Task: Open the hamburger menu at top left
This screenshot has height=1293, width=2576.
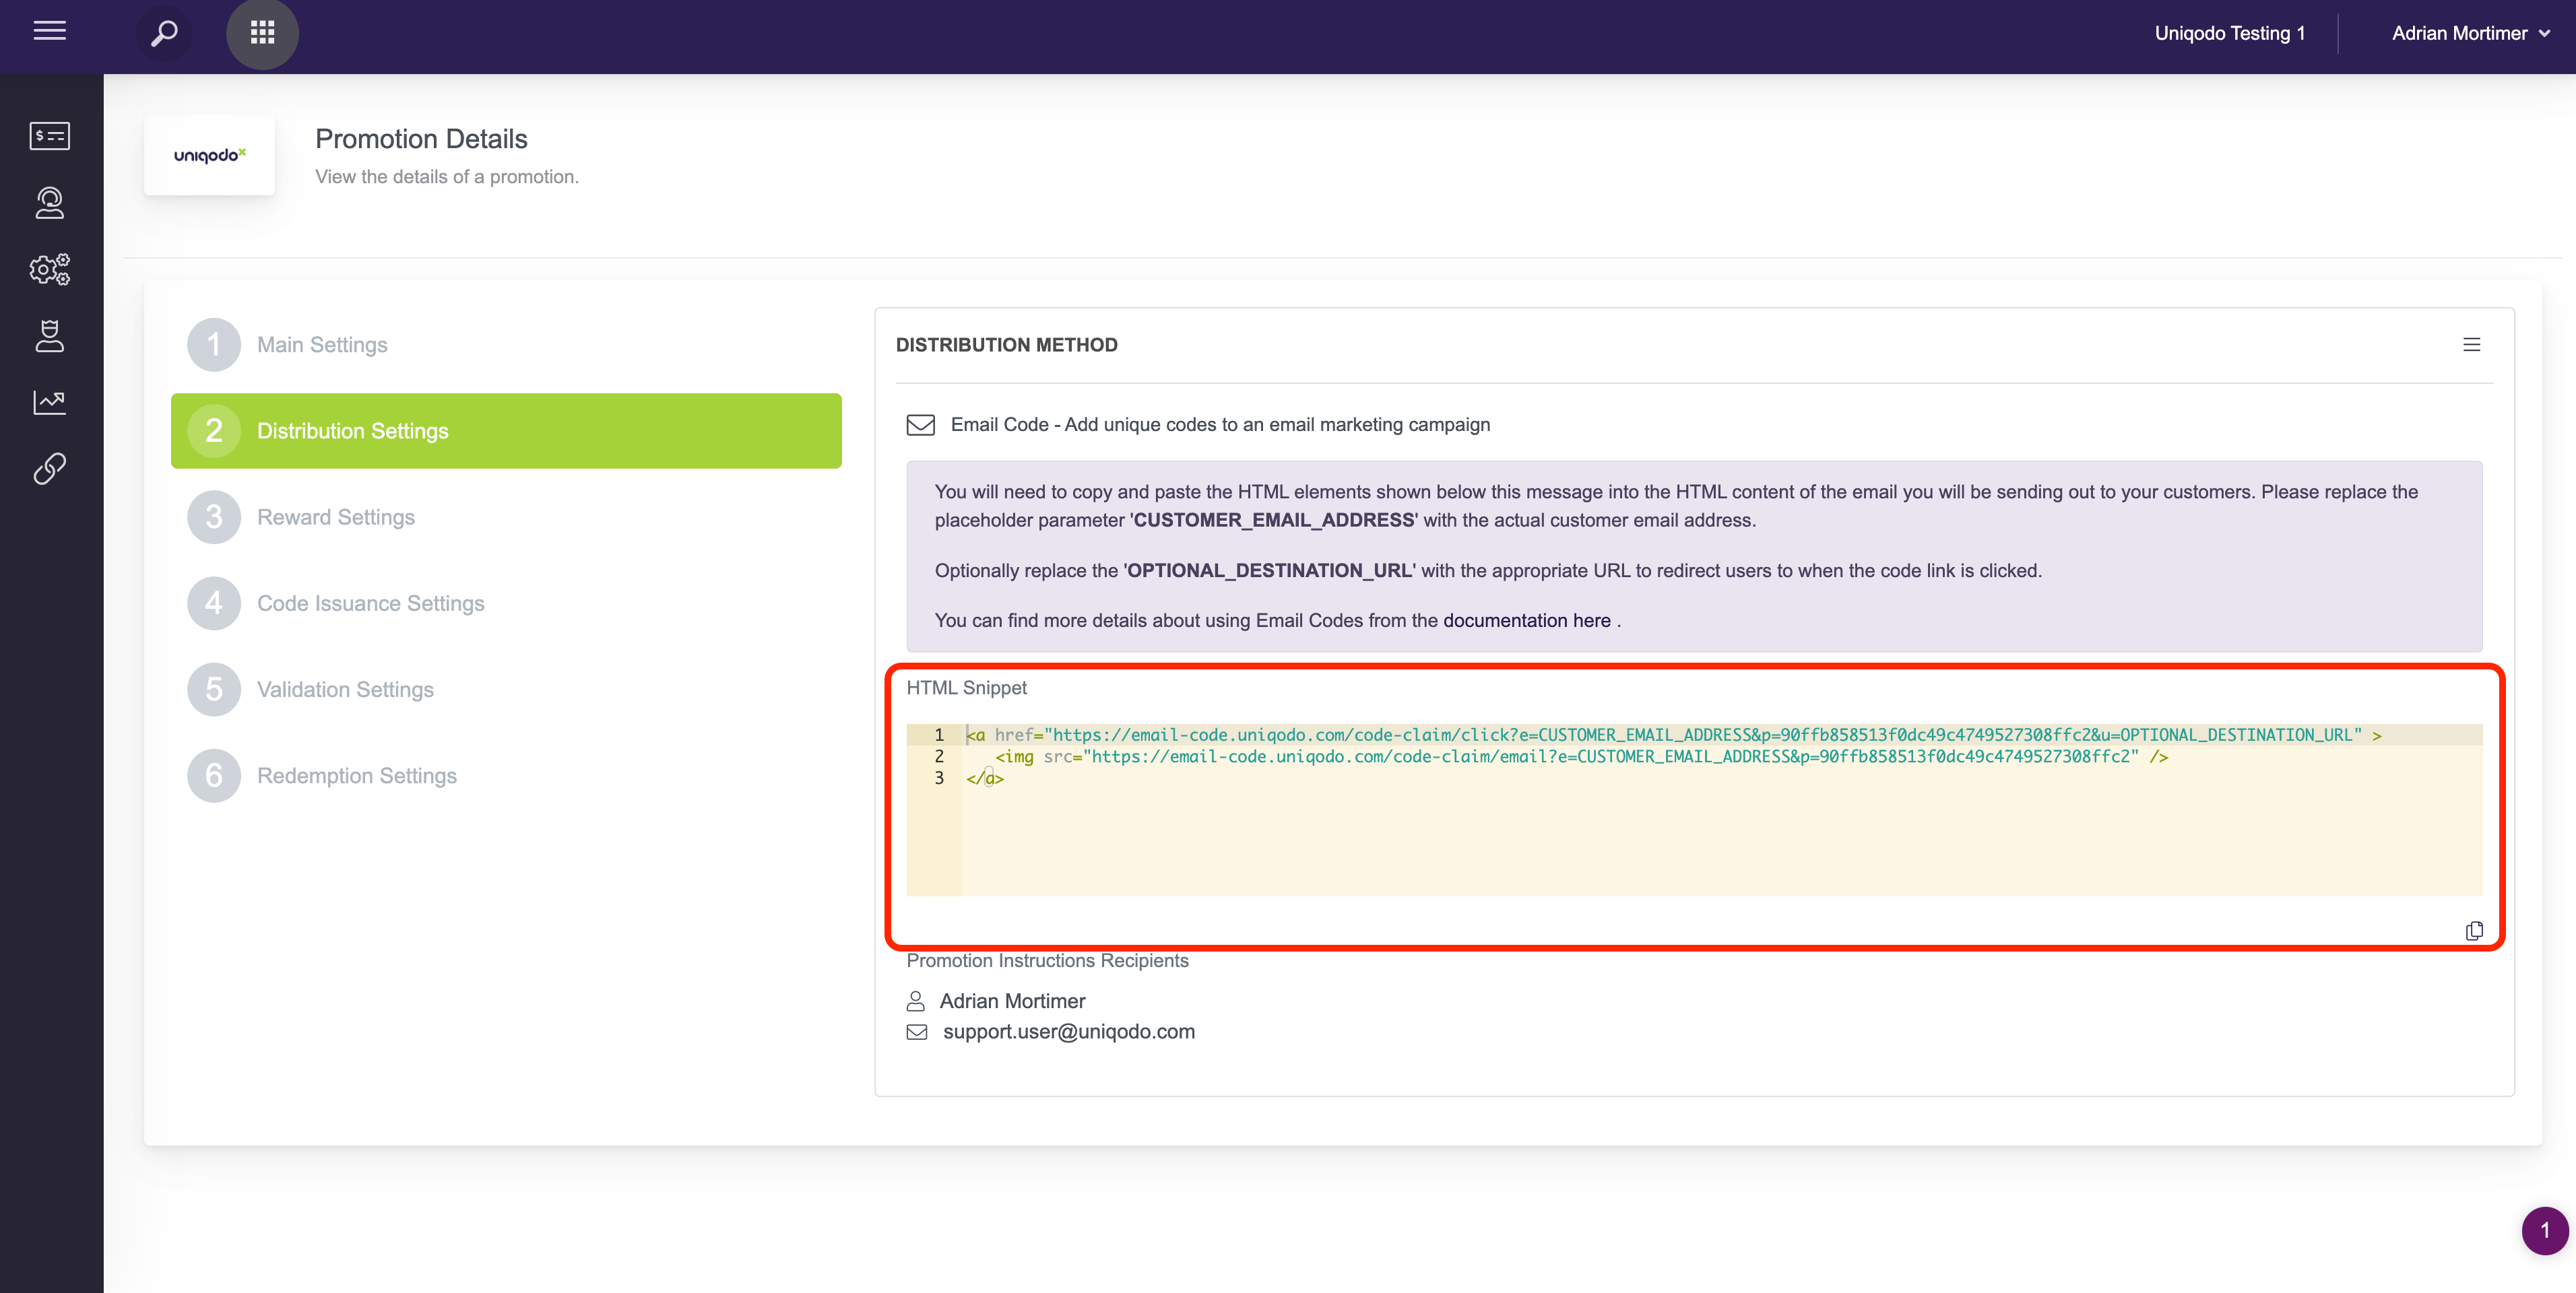Action: point(49,32)
